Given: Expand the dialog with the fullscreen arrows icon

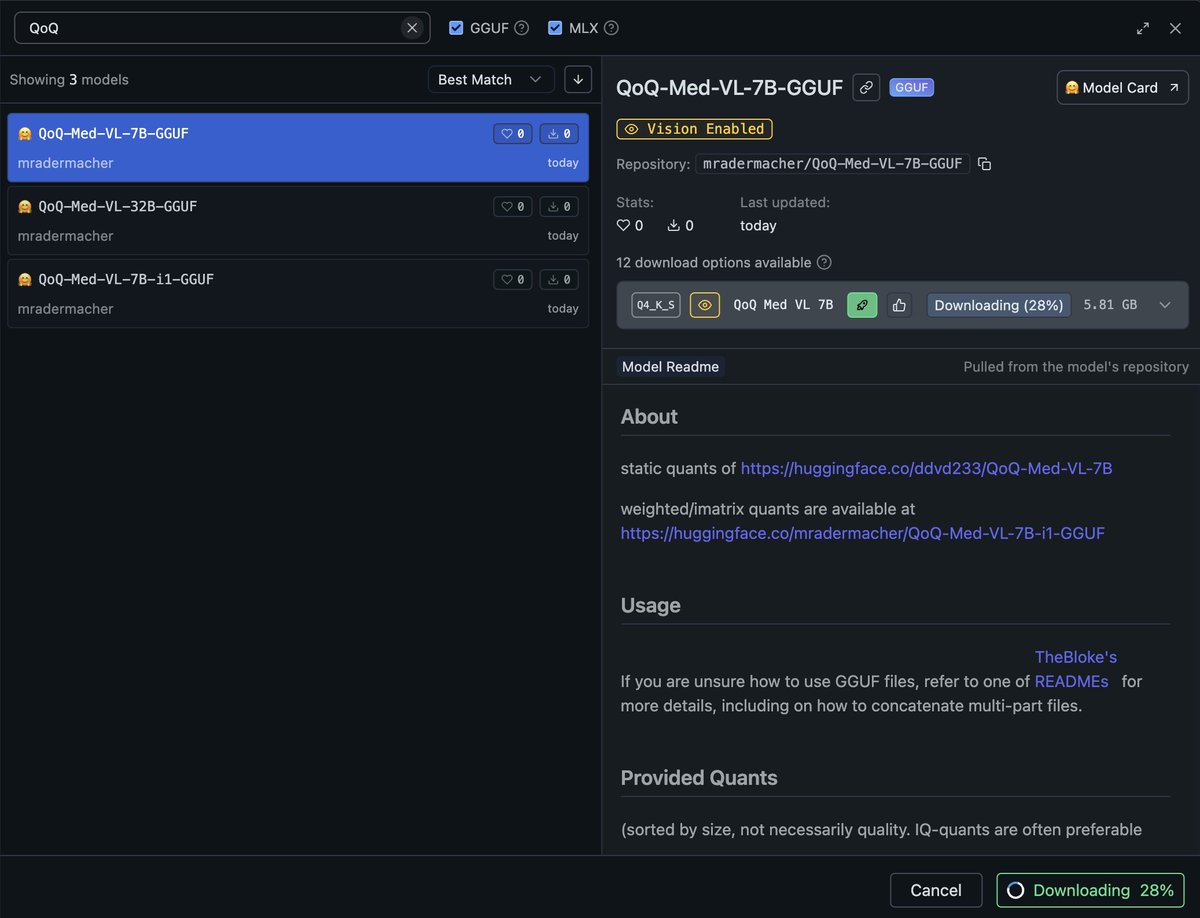Looking at the screenshot, I should coord(1143,28).
